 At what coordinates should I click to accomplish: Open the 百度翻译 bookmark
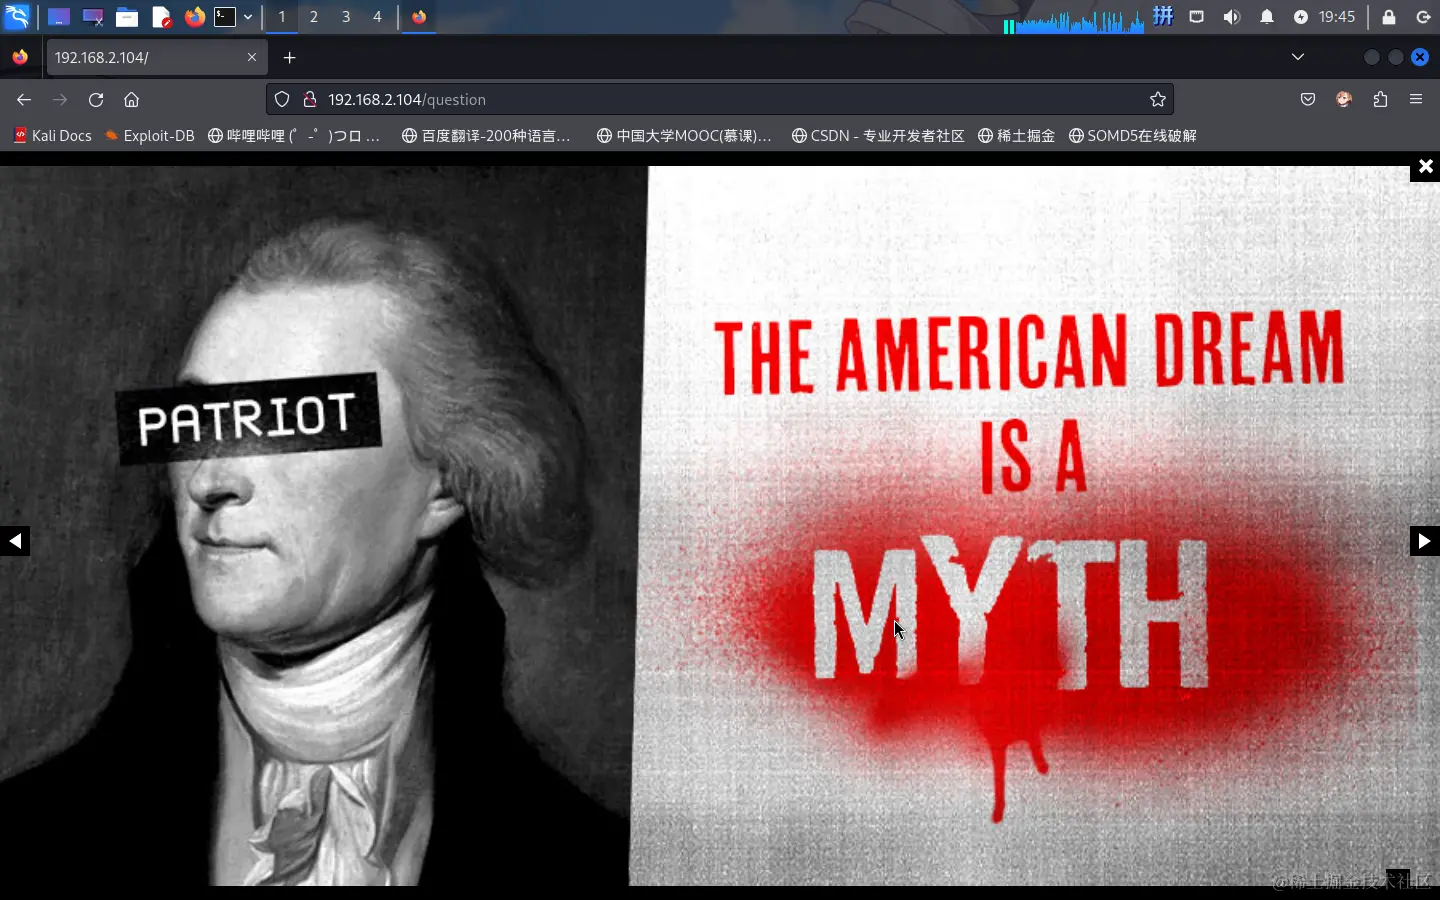click(x=486, y=136)
